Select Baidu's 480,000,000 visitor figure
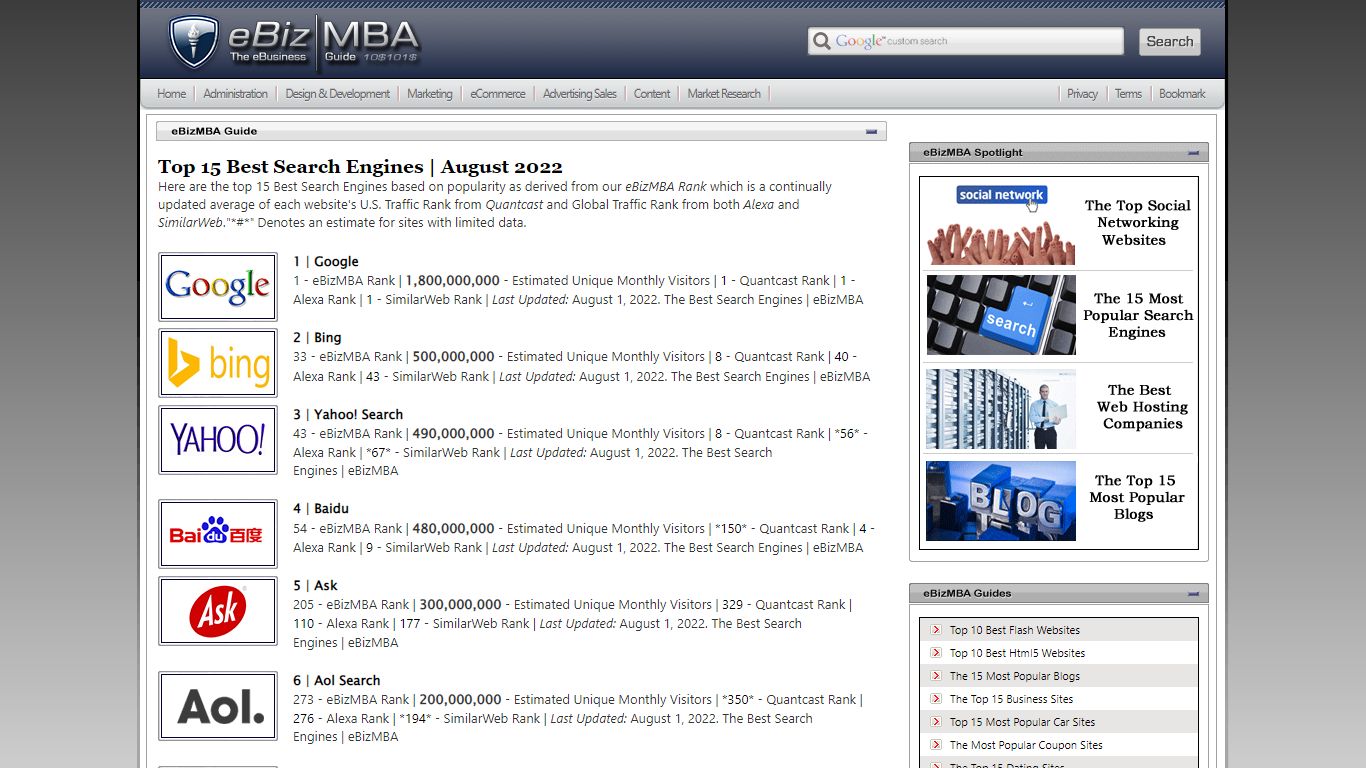 point(453,529)
